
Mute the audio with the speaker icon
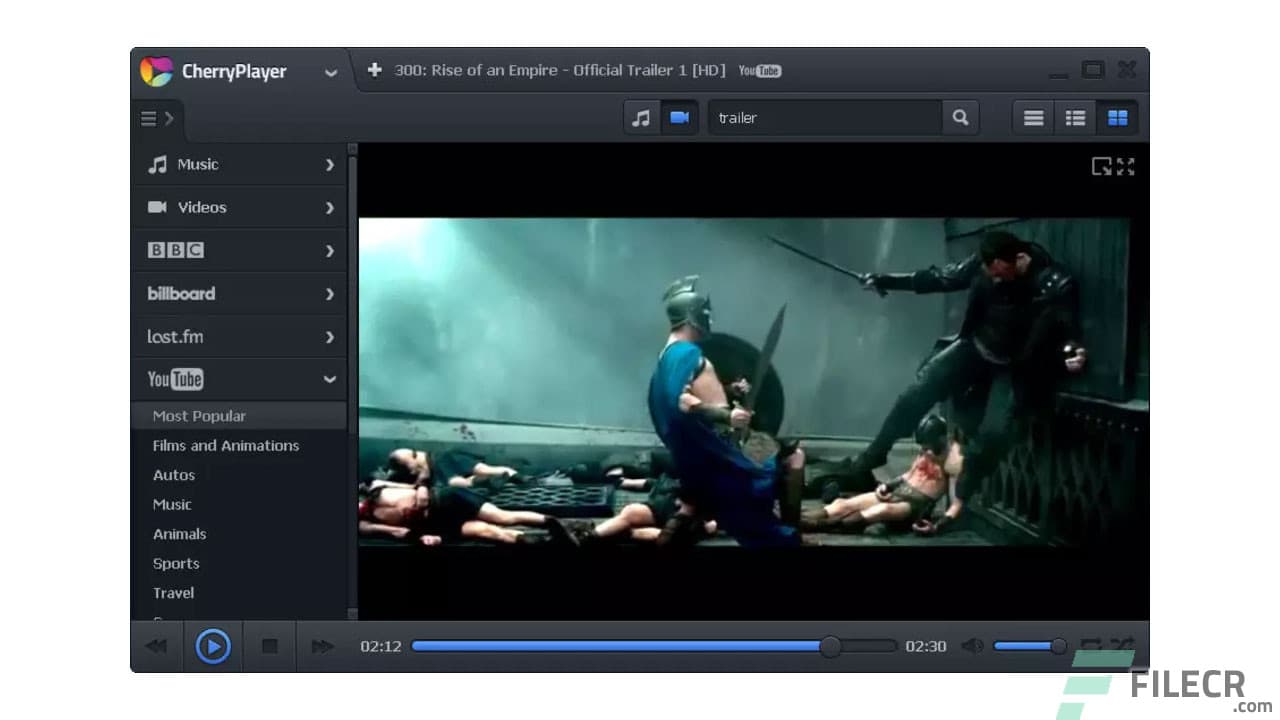tap(971, 646)
